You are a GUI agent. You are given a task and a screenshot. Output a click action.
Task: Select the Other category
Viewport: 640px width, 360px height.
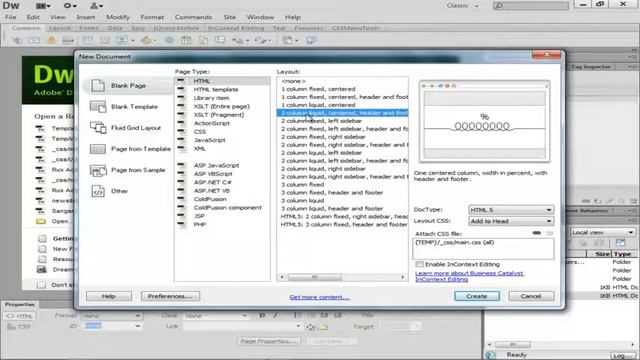coord(110,191)
